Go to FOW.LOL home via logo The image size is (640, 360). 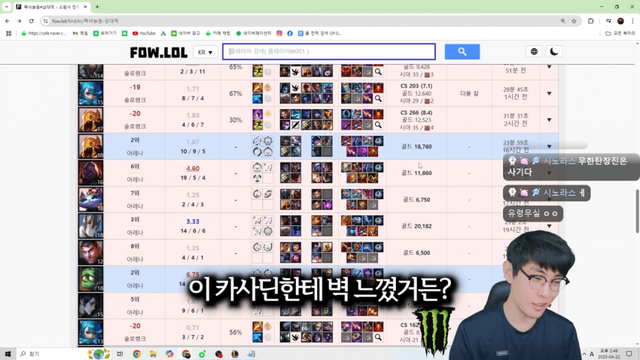[158, 52]
